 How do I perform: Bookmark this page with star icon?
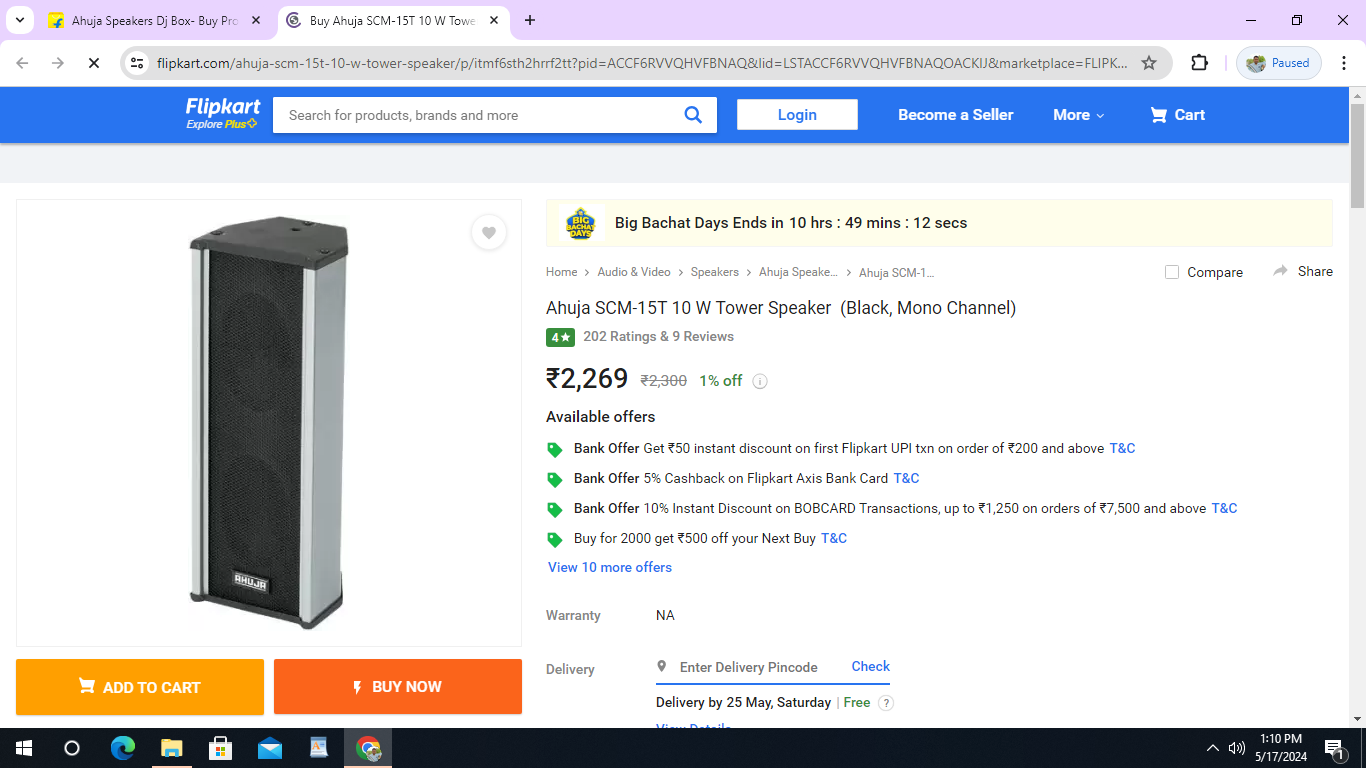click(1149, 63)
